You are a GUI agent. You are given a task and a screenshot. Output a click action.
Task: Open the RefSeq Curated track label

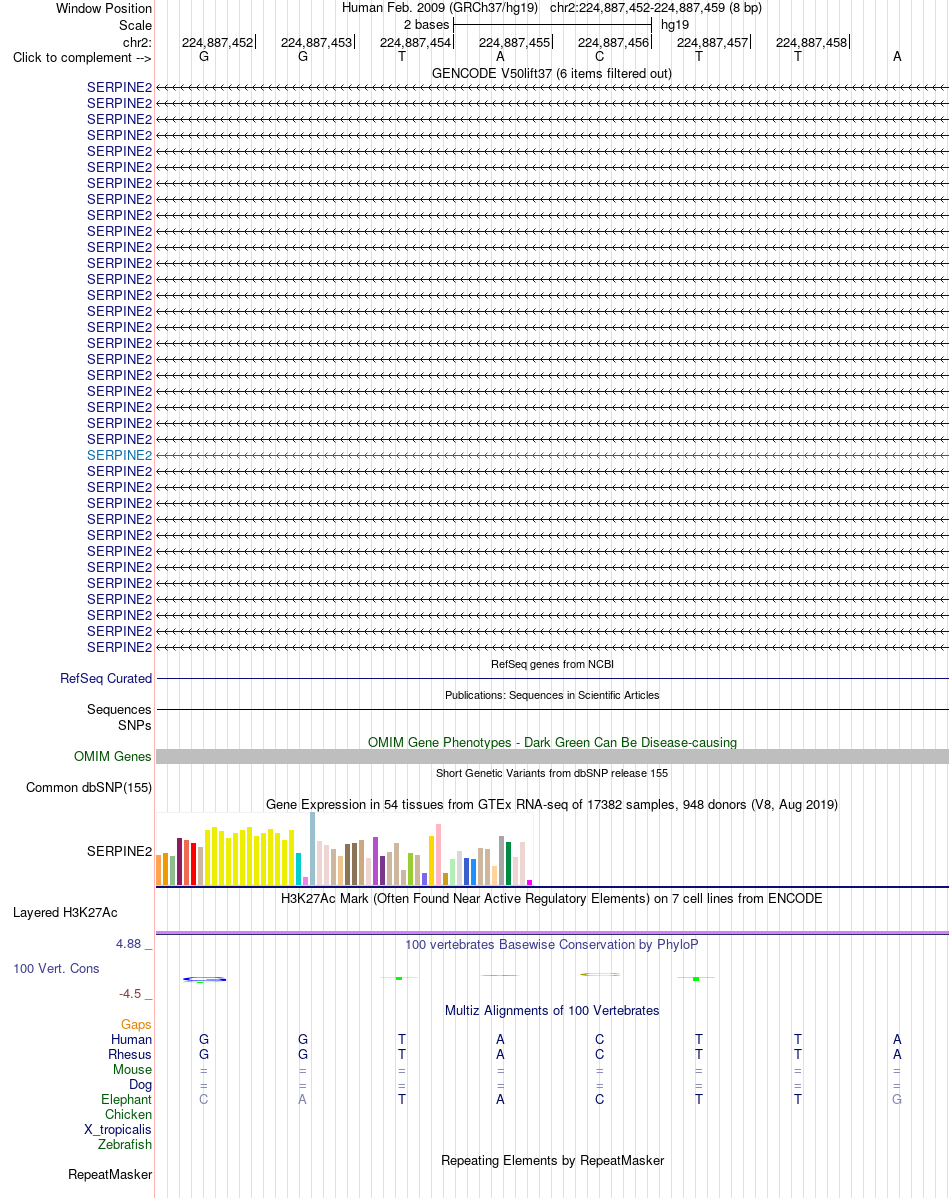106,678
